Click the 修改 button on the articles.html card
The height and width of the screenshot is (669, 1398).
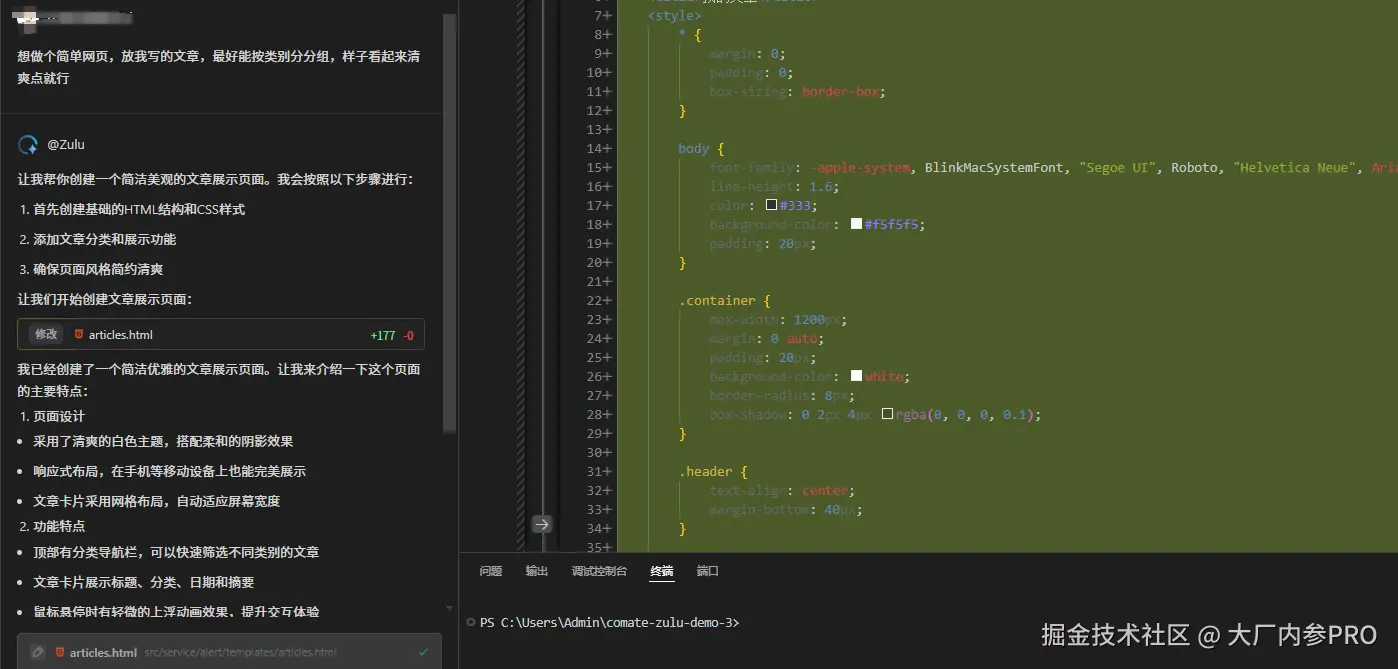click(x=46, y=333)
